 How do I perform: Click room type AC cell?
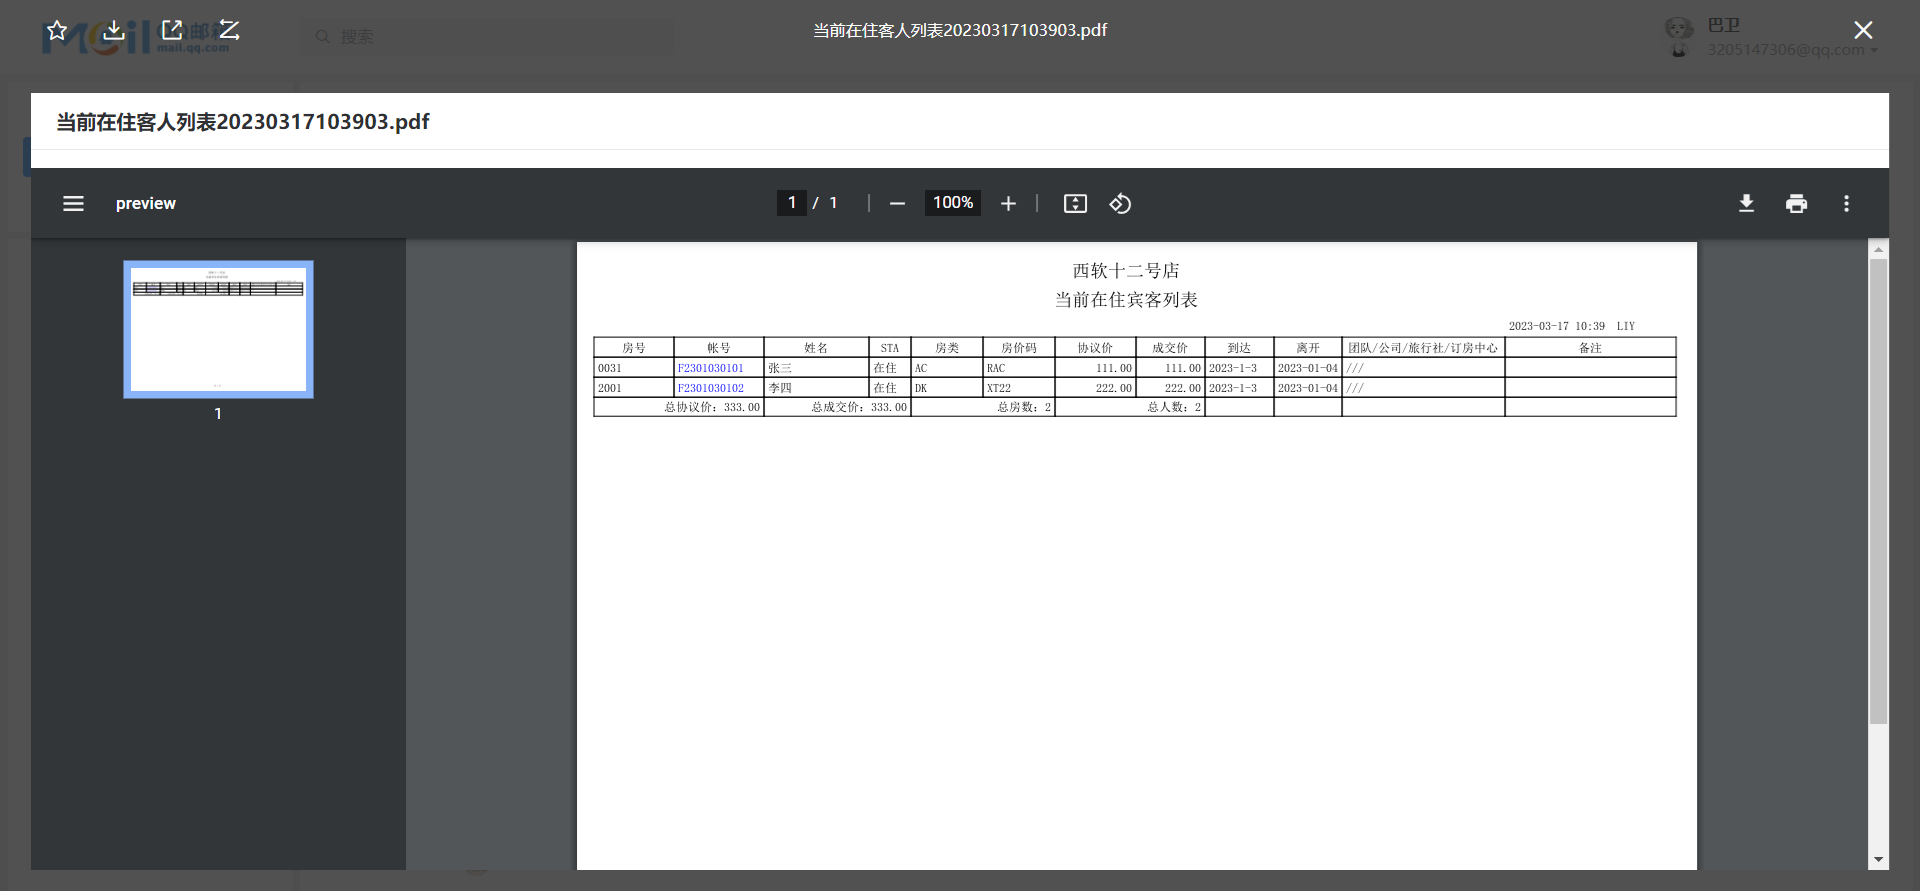pos(946,368)
